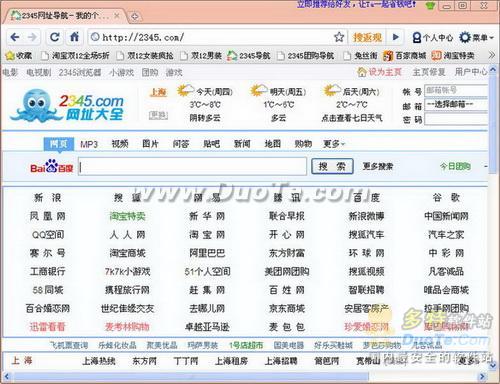The height and width of the screenshot is (384, 500).
Task: Click the browser forward arrow icon
Action: click(32, 37)
